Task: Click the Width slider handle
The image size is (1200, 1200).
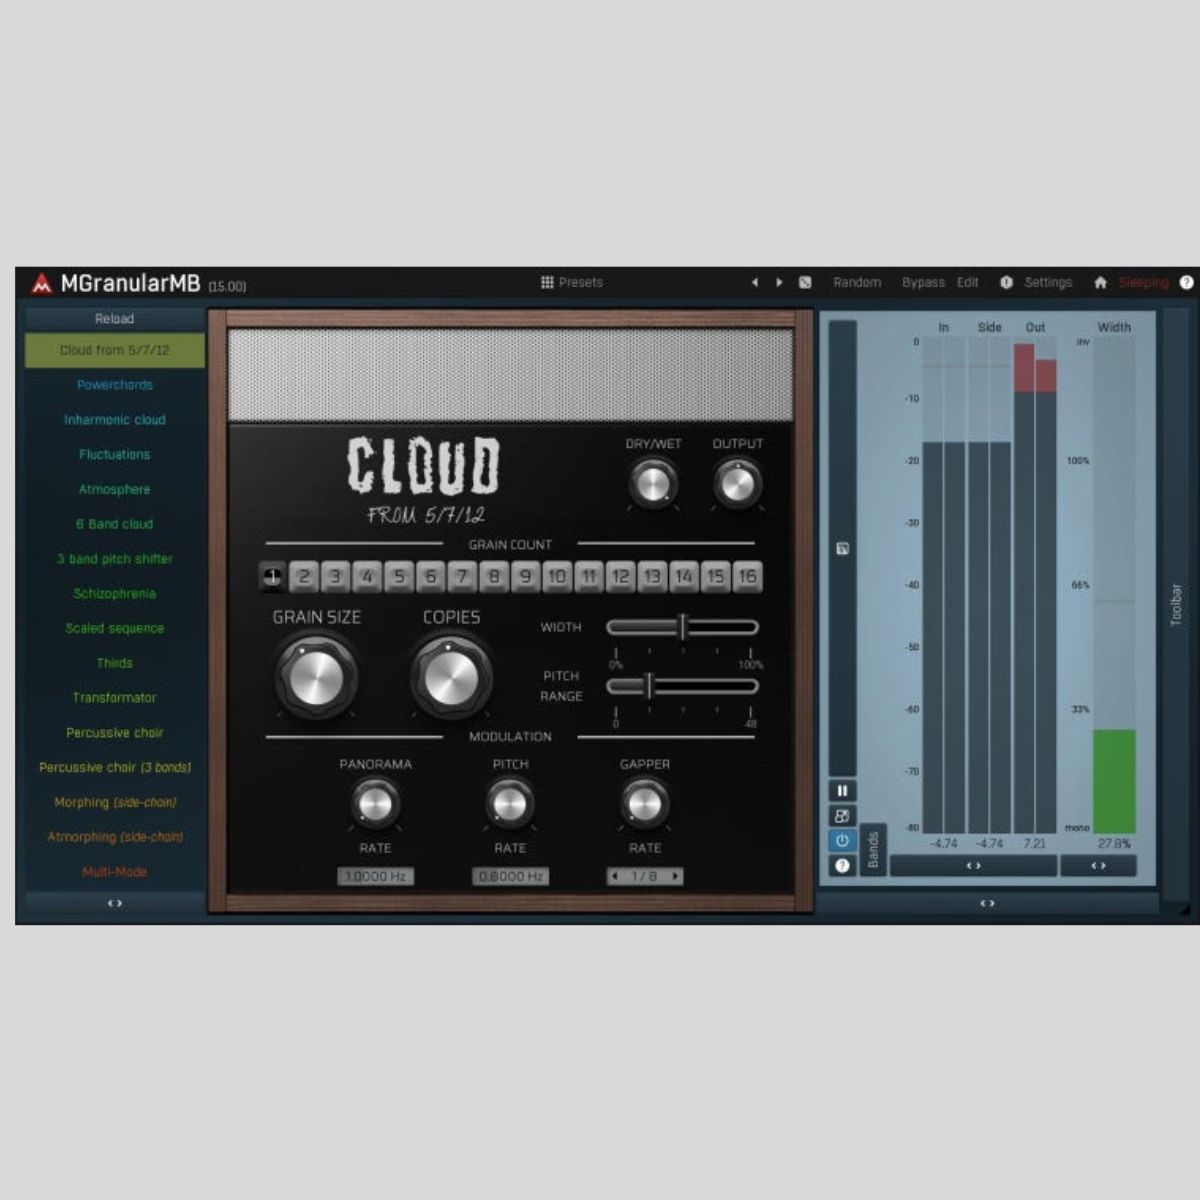Action: pyautogui.click(x=683, y=627)
